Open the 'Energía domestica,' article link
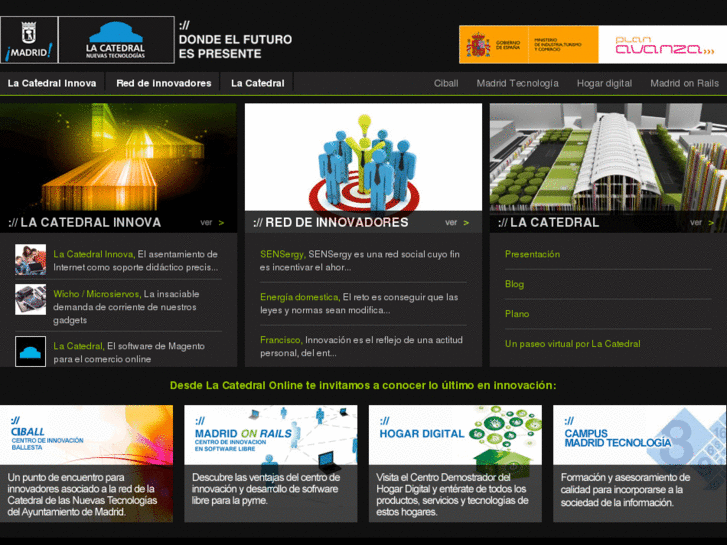 (300, 297)
